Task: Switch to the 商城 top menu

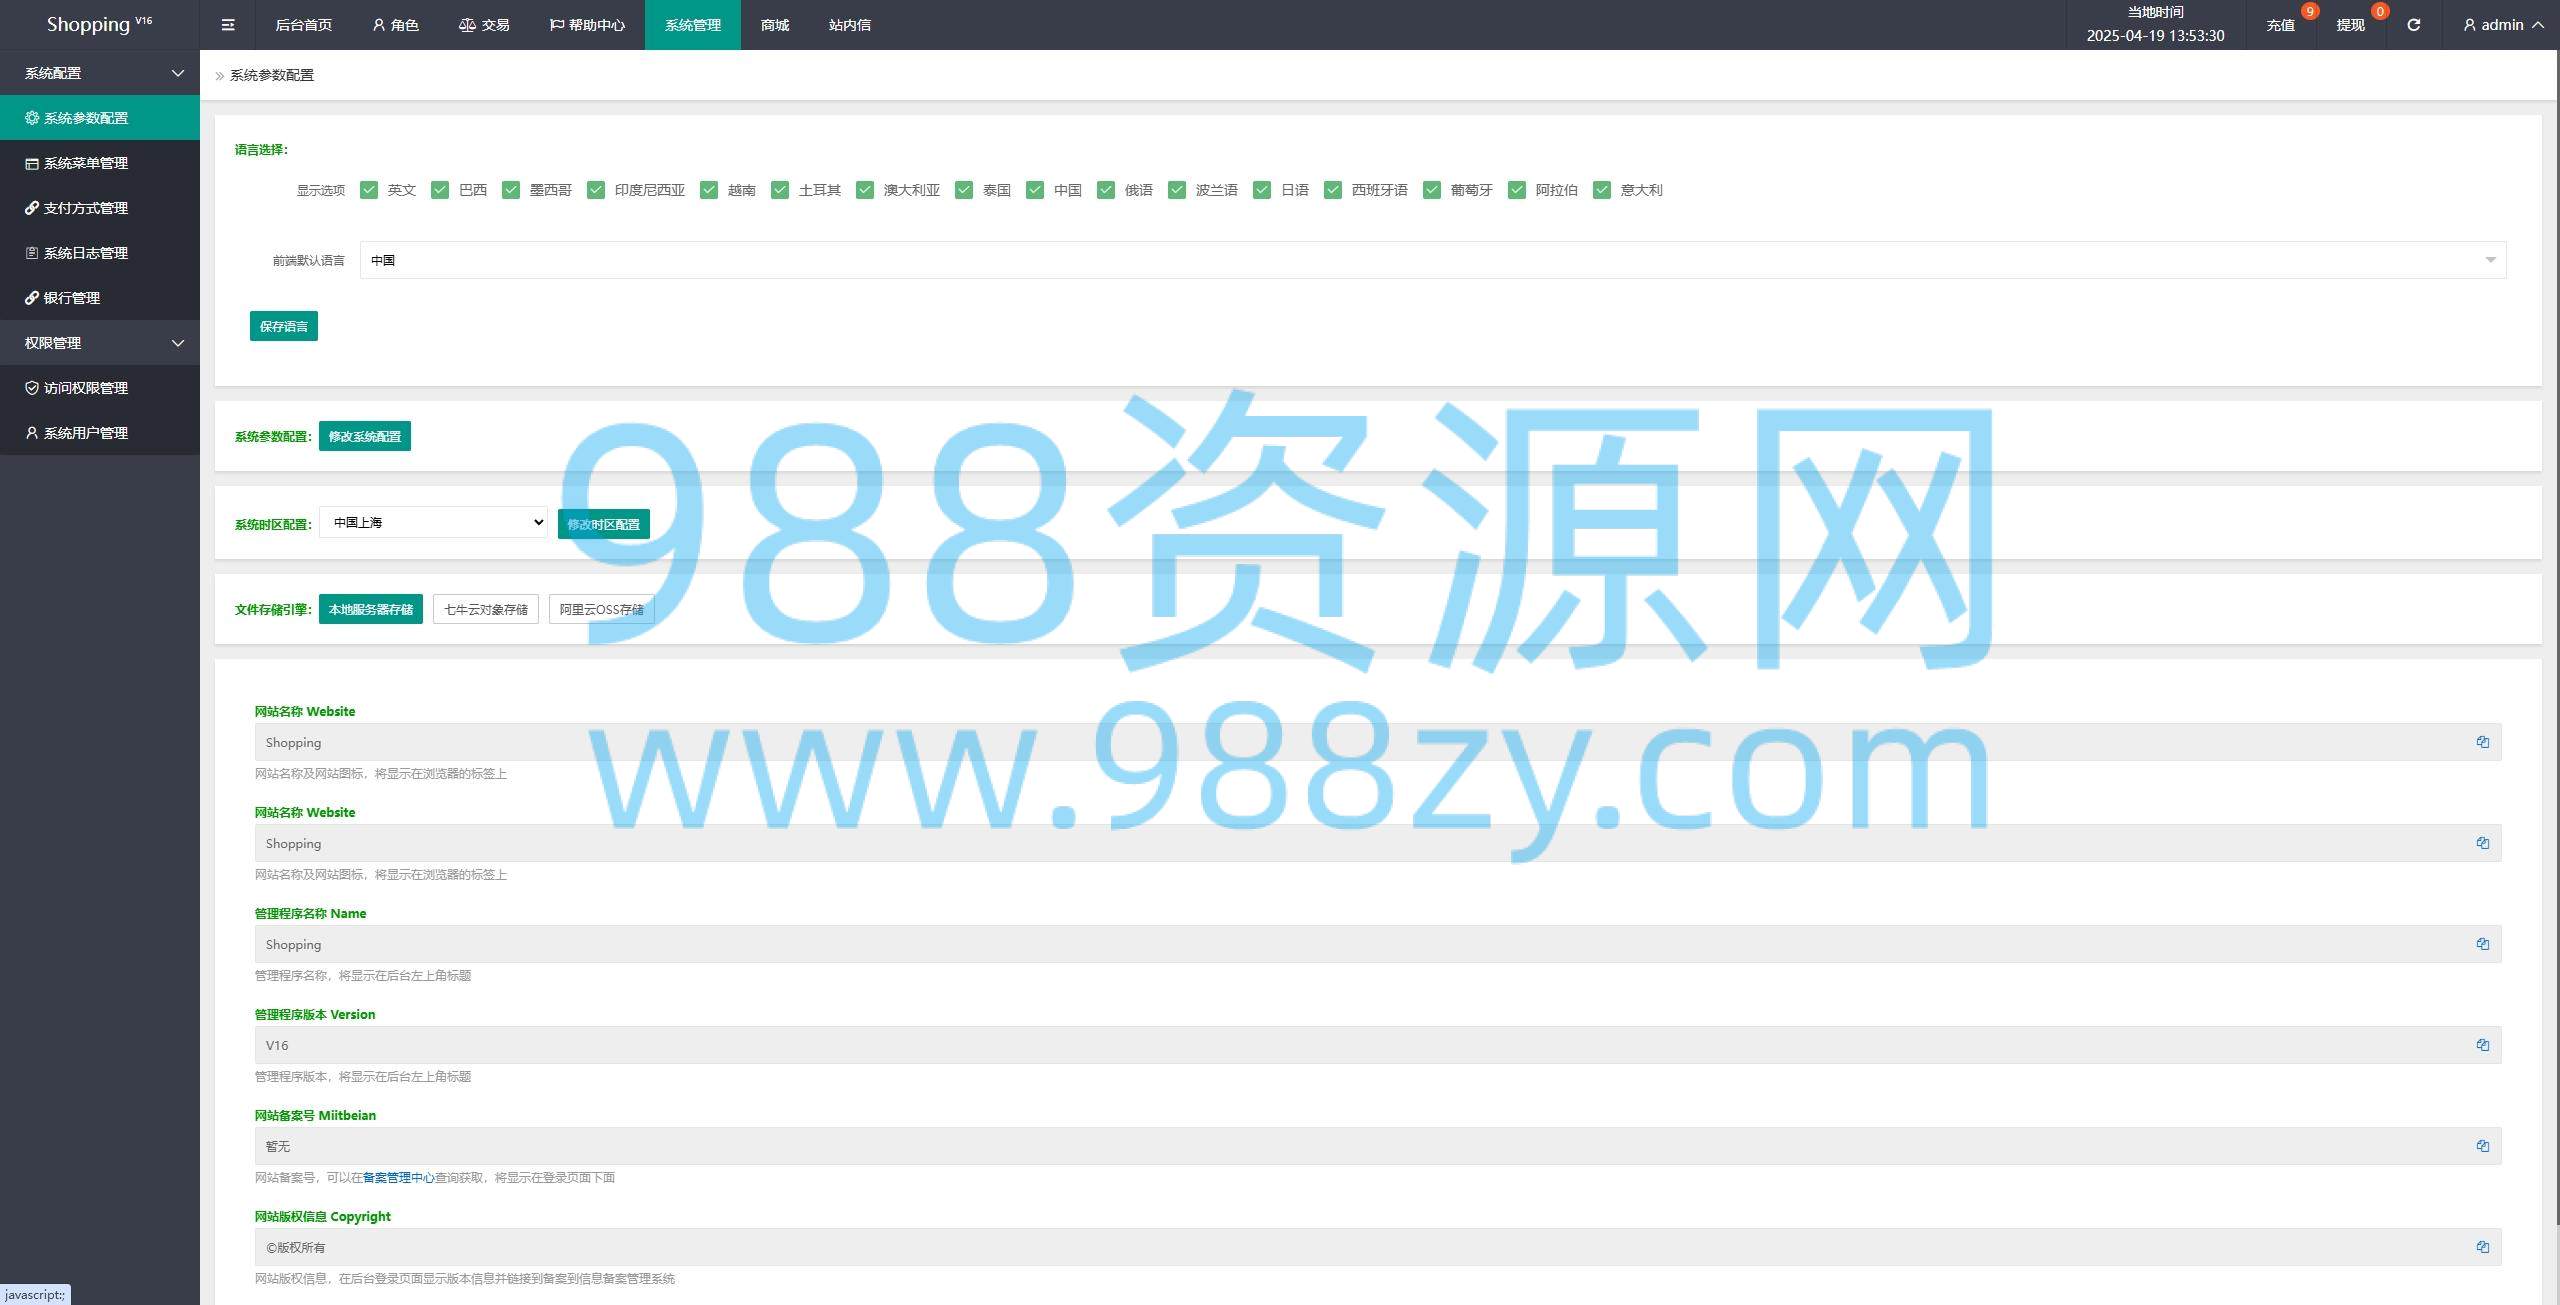Action: click(x=774, y=25)
